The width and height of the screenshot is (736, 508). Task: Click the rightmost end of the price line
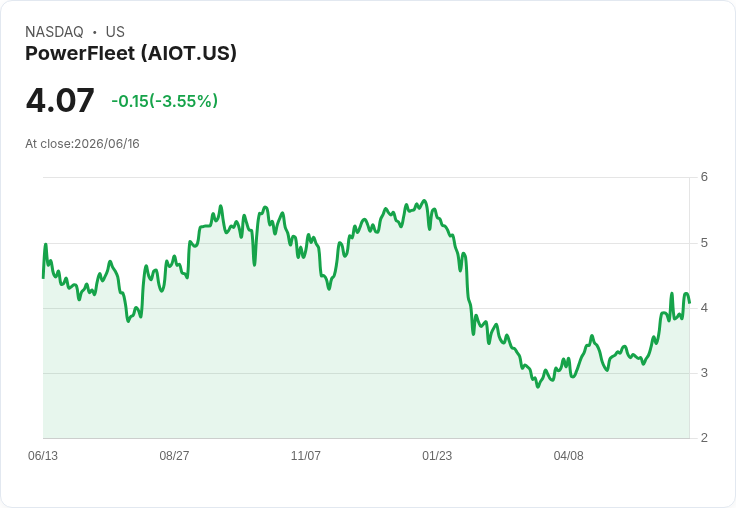tap(689, 302)
